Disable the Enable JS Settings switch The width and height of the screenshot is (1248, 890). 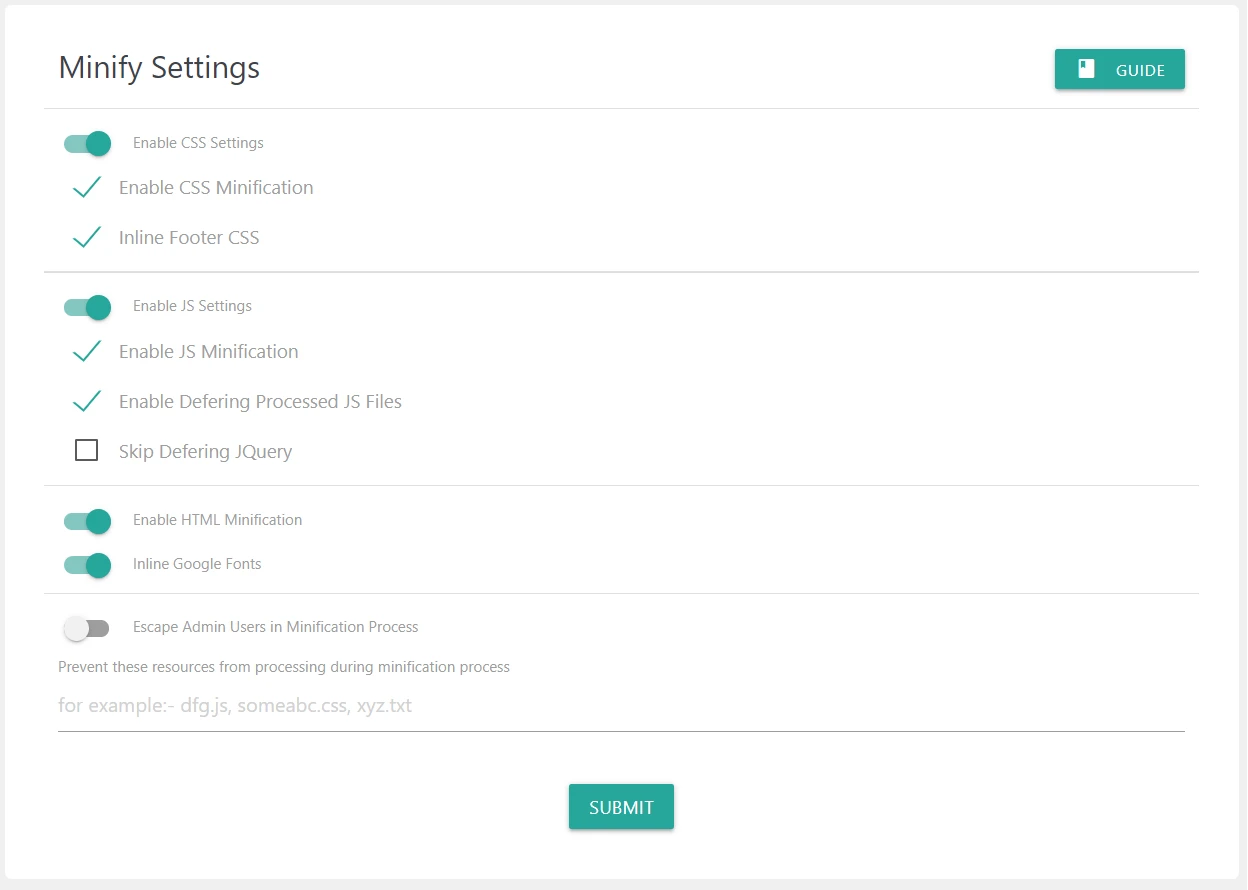87,307
